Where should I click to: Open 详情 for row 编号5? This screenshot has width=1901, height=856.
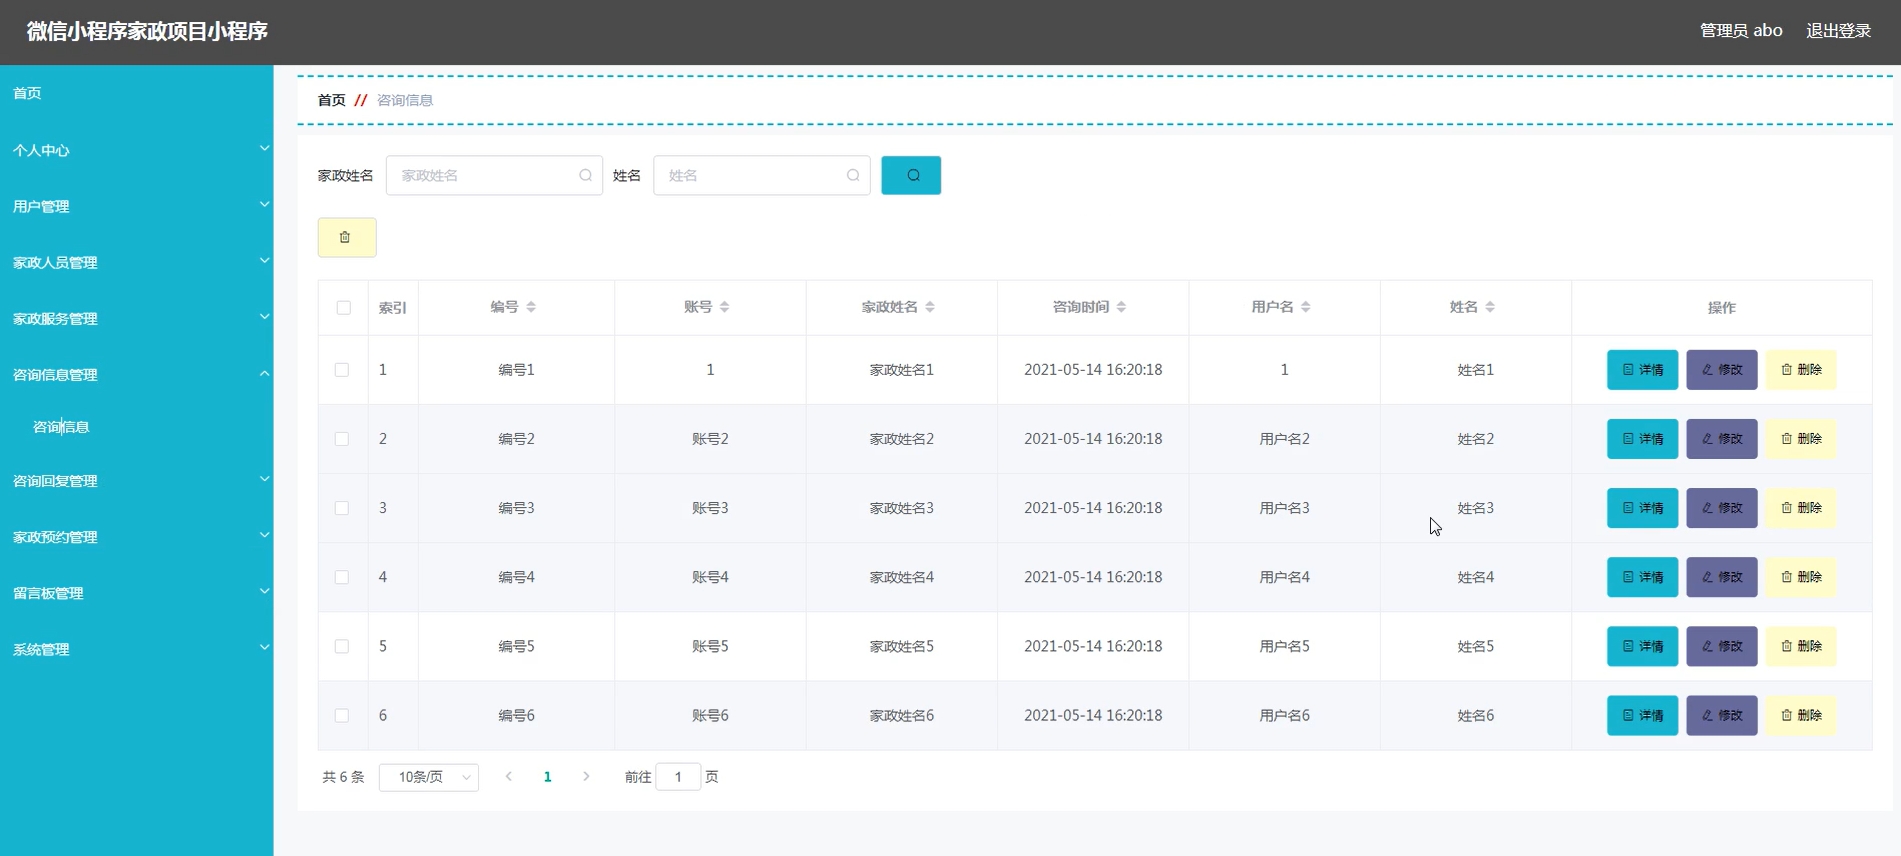click(1642, 646)
